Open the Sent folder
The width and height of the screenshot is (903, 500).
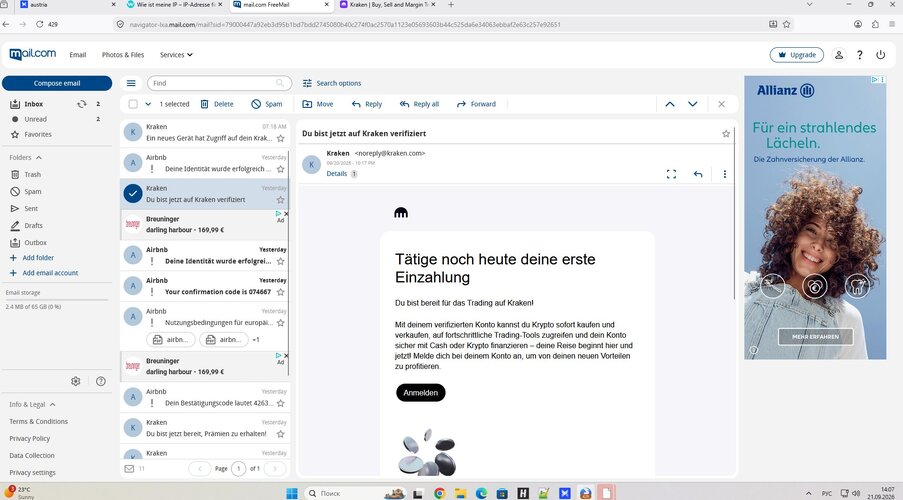point(31,209)
